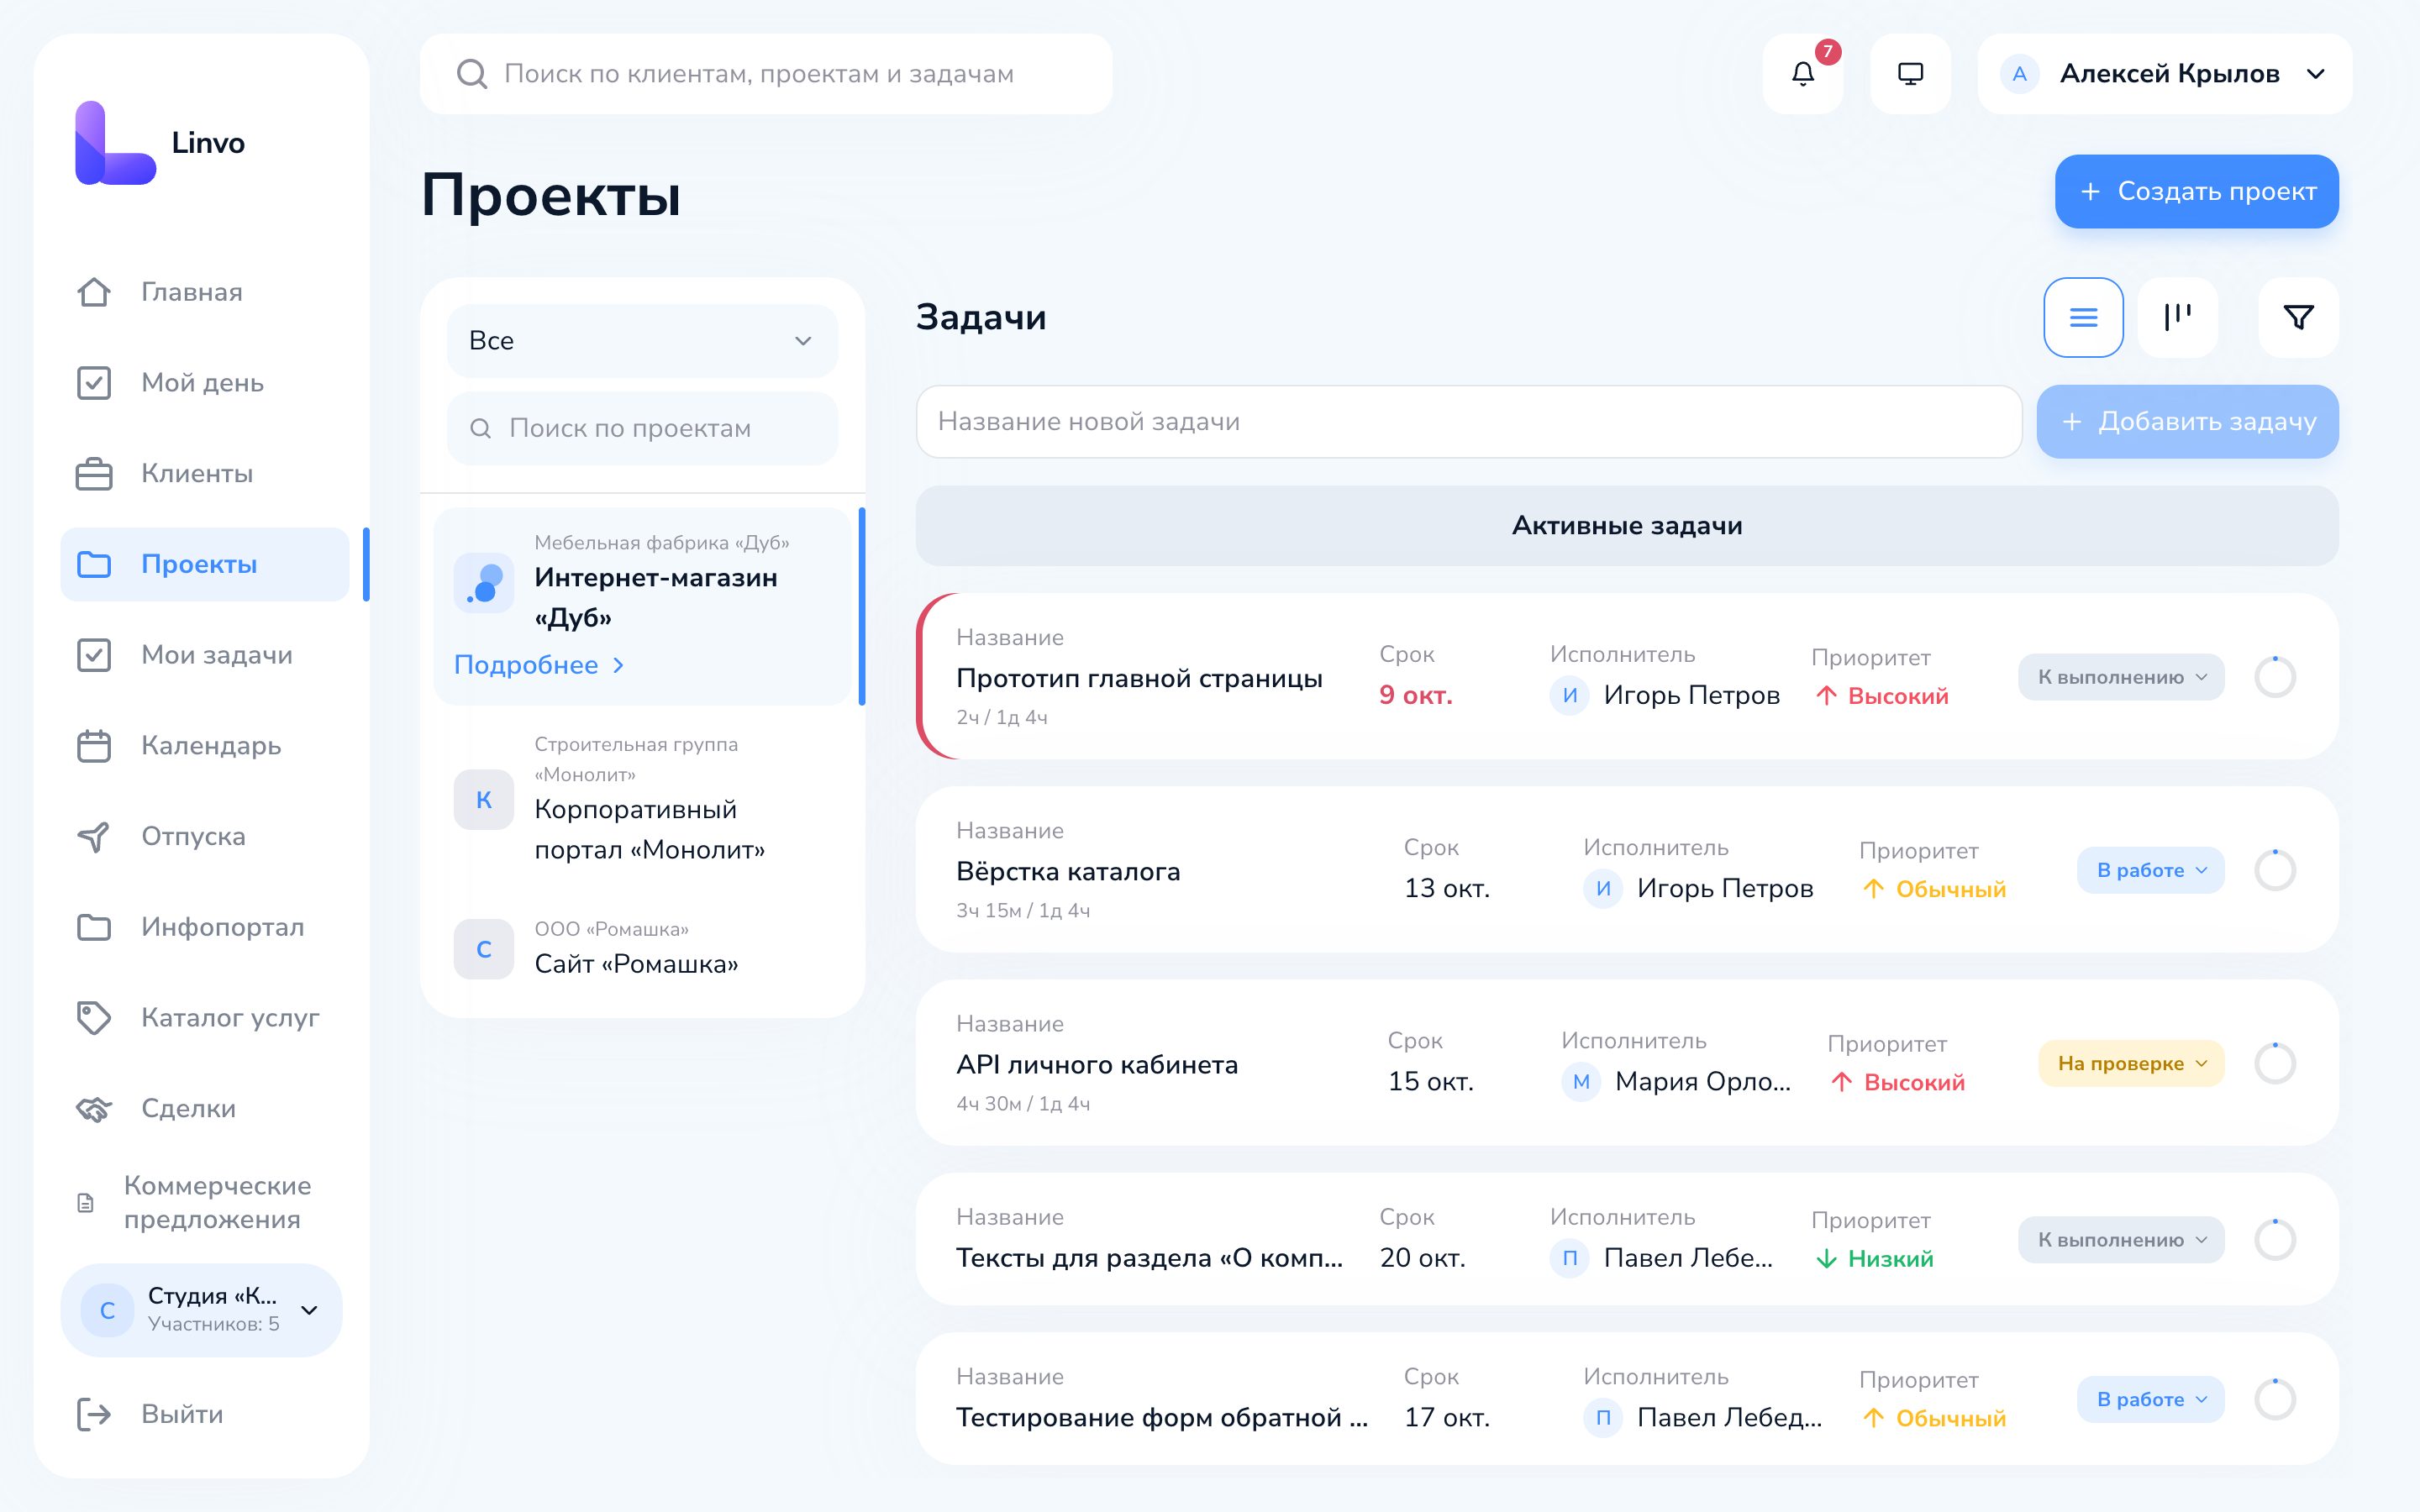Click the Добавить задачу button
Viewport: 2420px width, 1512px height.
click(x=2187, y=422)
